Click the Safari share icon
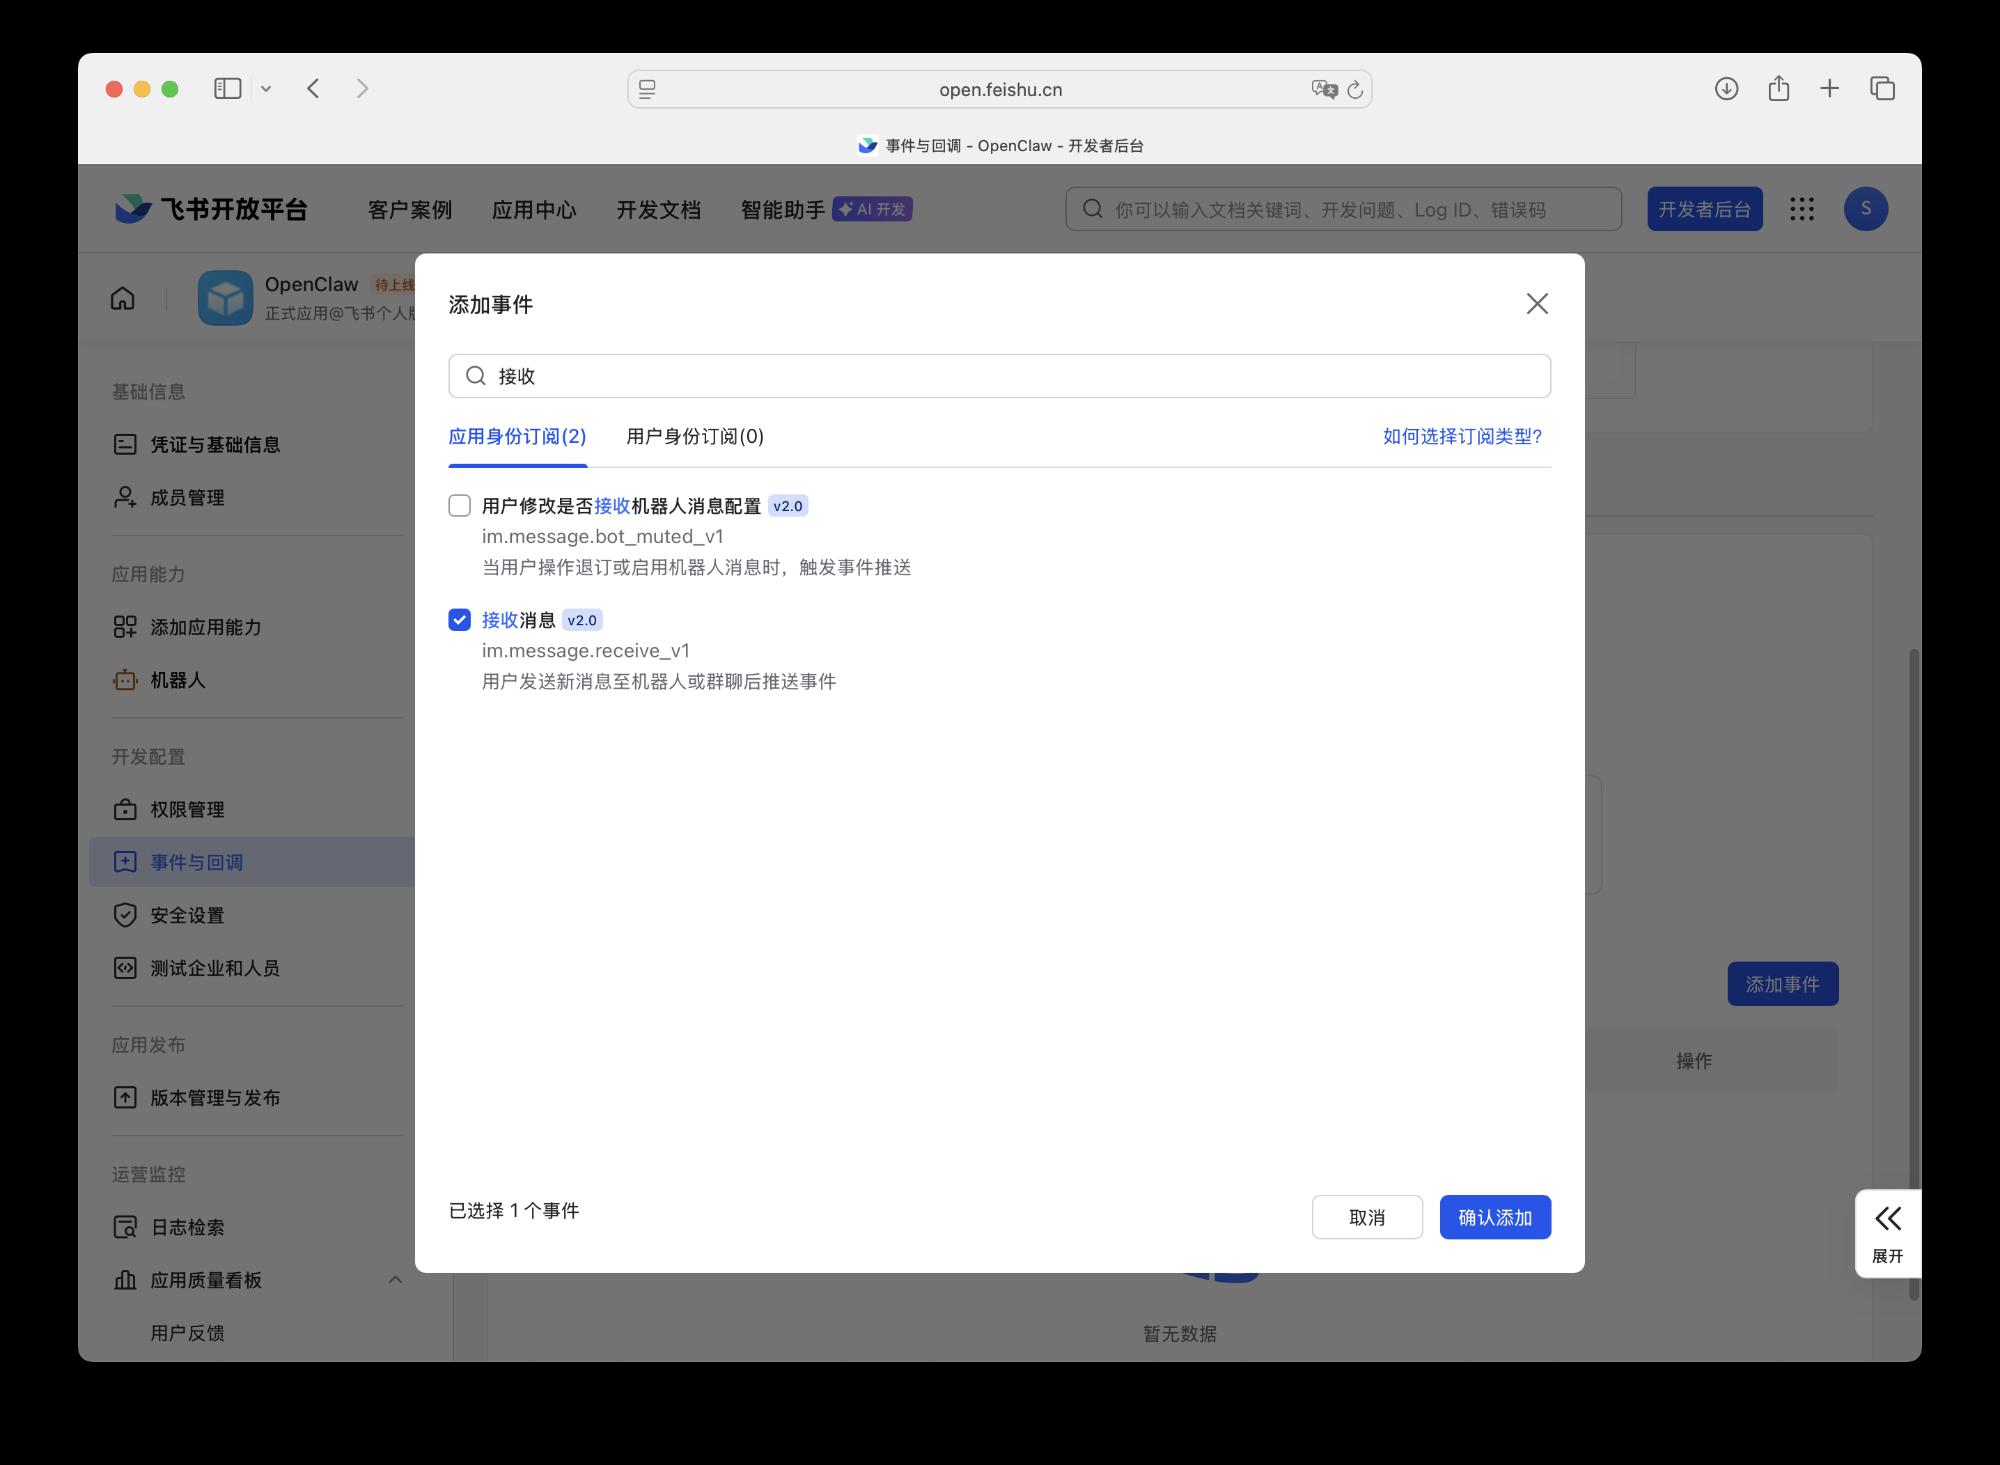The width and height of the screenshot is (2000, 1465). pyautogui.click(x=1778, y=89)
